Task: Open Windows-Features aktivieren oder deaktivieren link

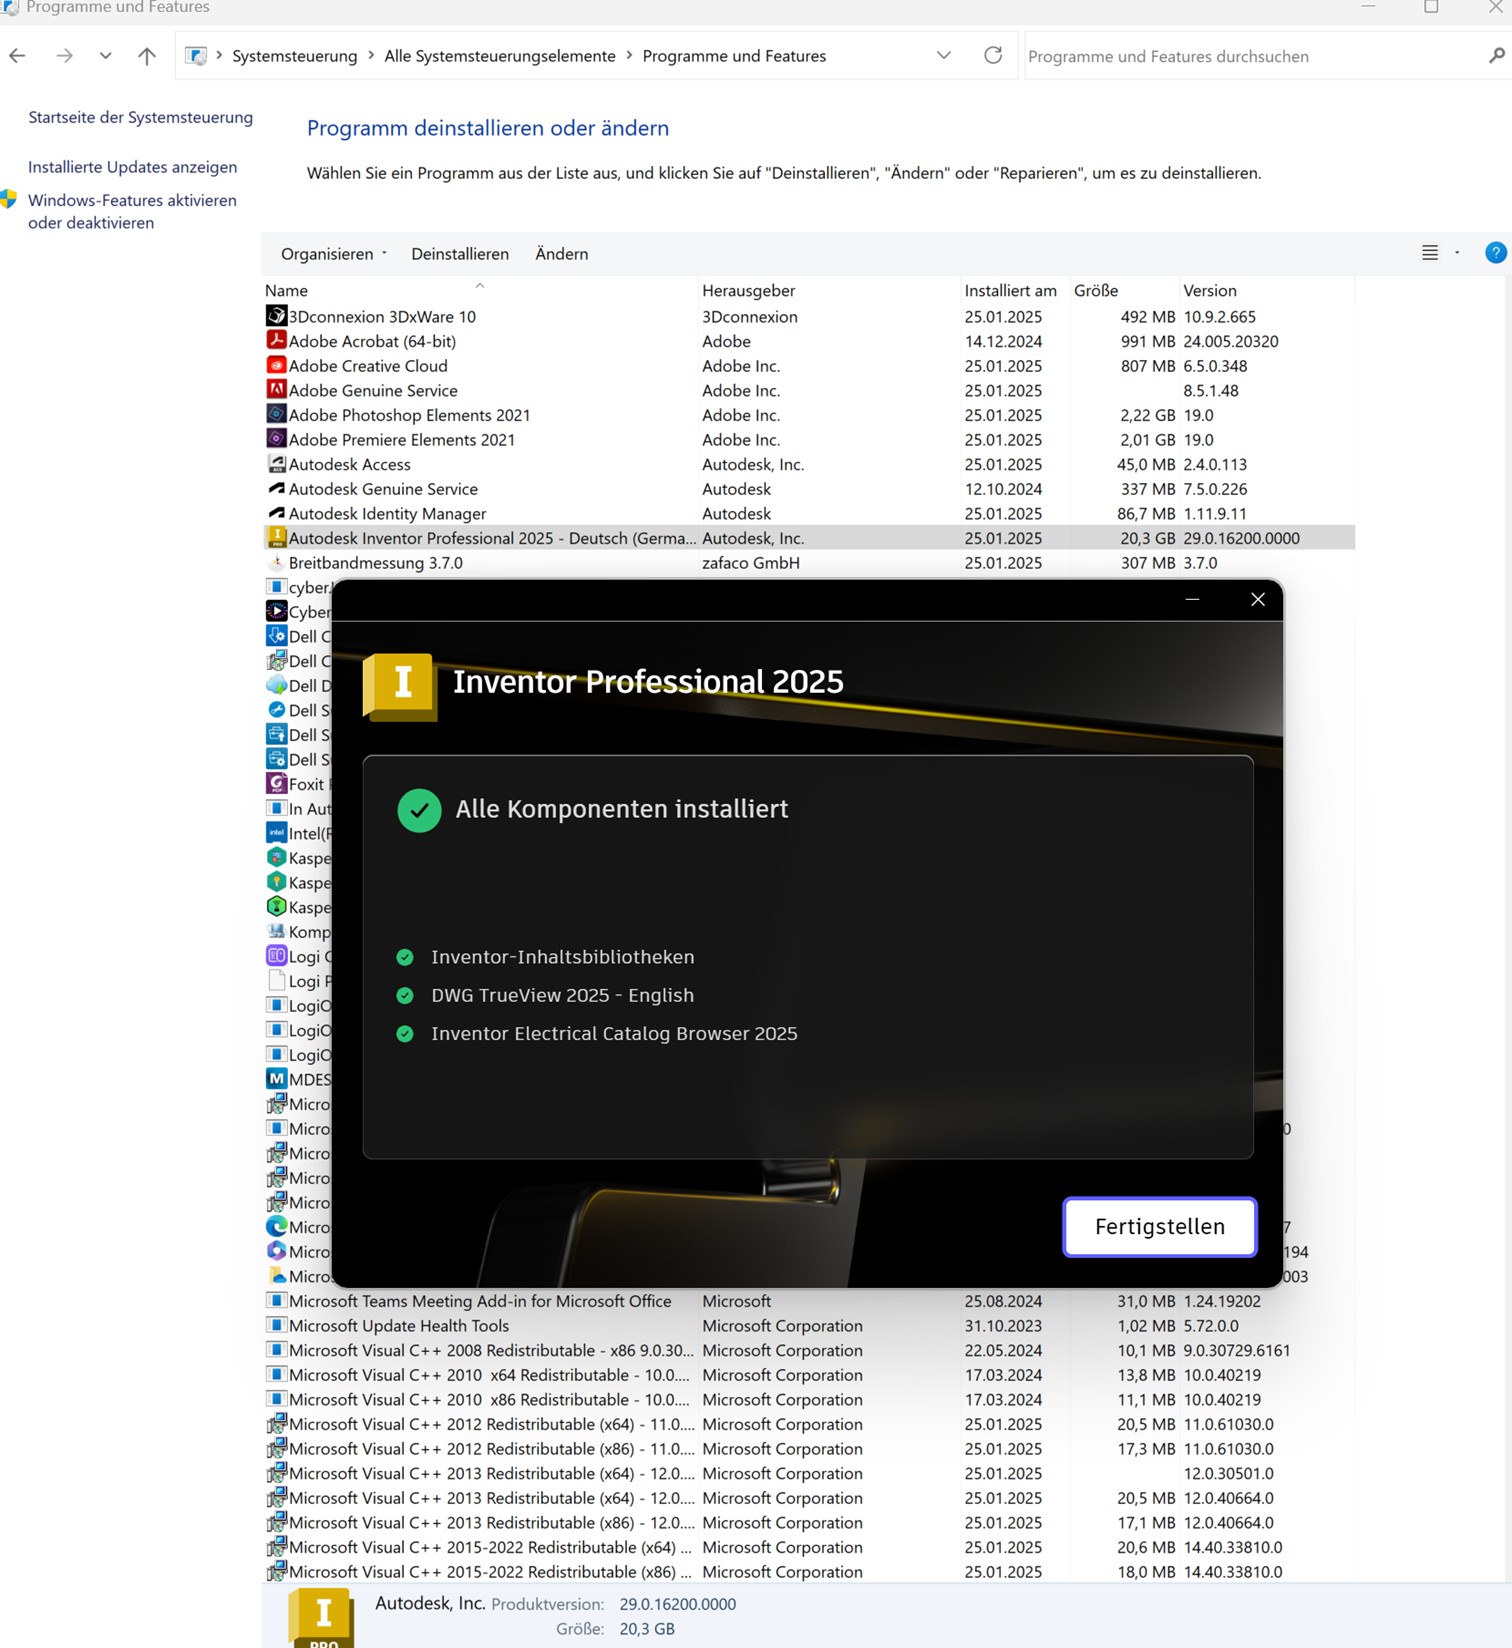Action: point(132,211)
